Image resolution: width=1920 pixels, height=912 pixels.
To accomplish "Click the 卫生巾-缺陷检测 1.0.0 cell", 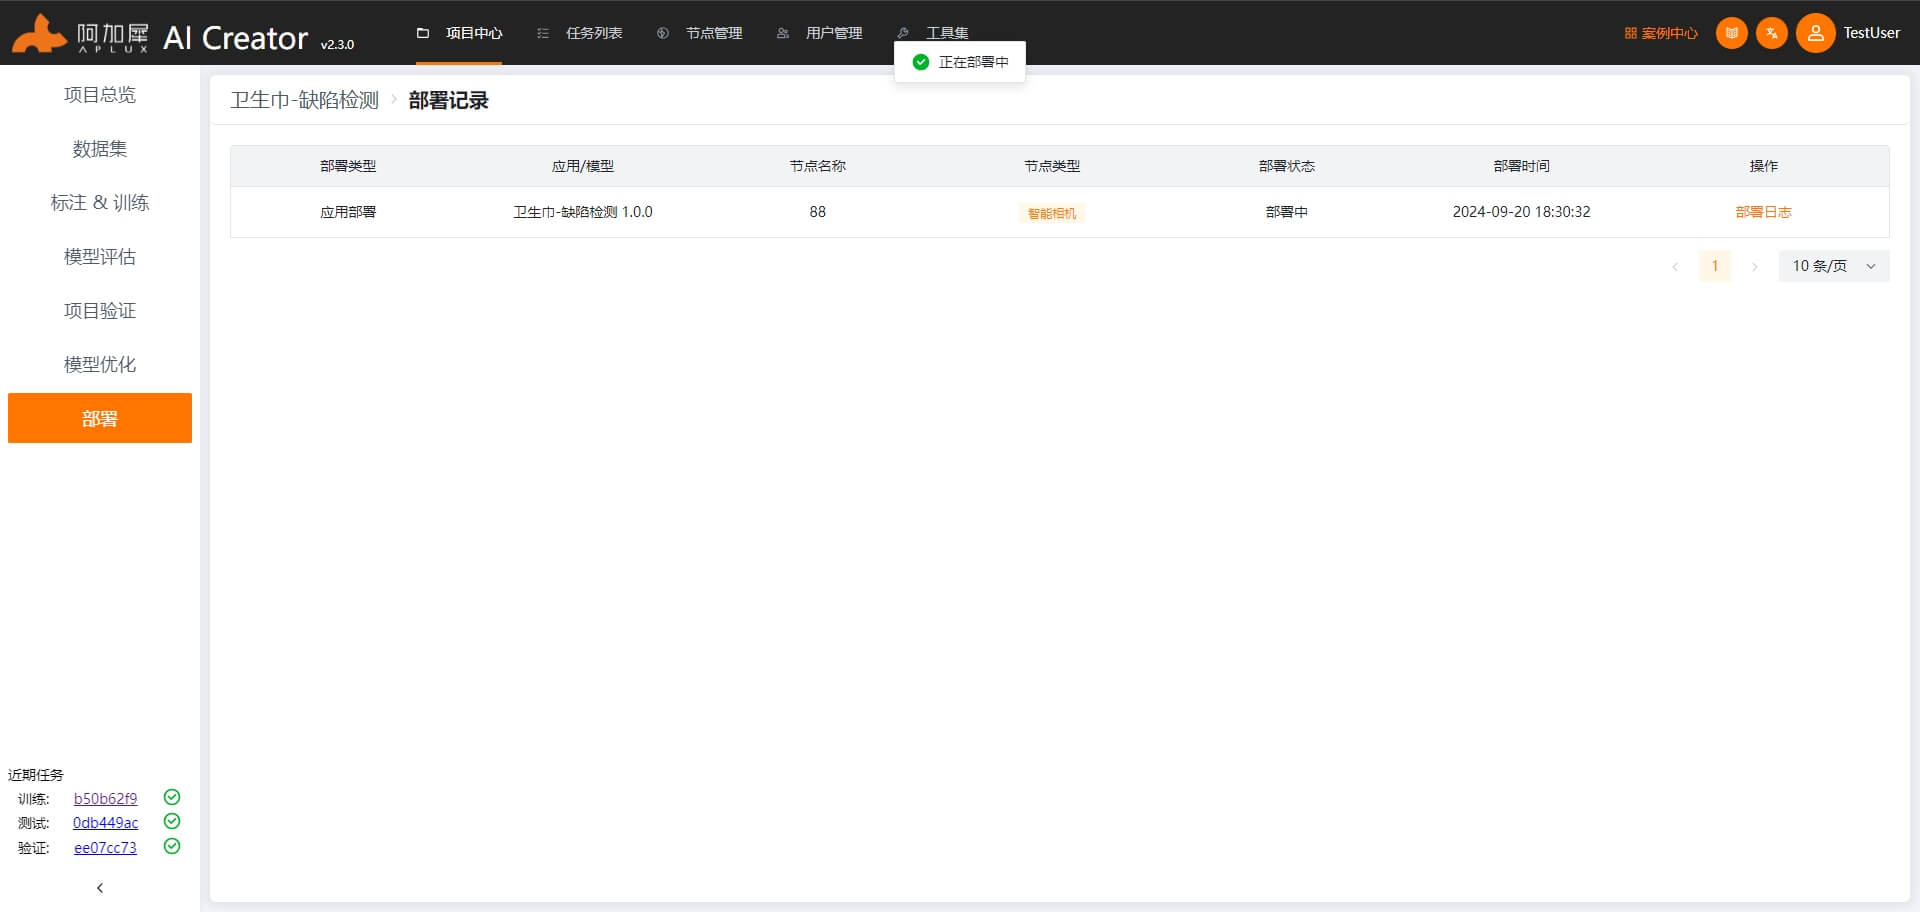I will [583, 212].
